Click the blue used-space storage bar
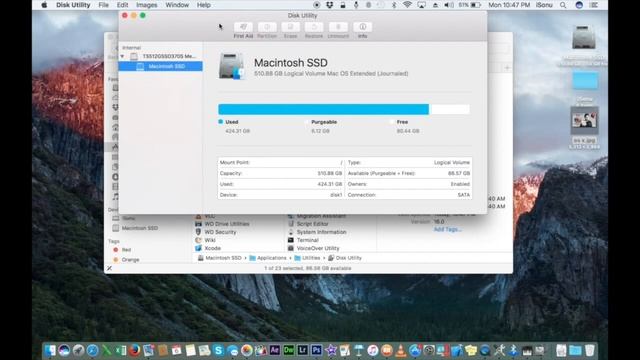Viewport: 640px width, 360px height. click(x=323, y=109)
